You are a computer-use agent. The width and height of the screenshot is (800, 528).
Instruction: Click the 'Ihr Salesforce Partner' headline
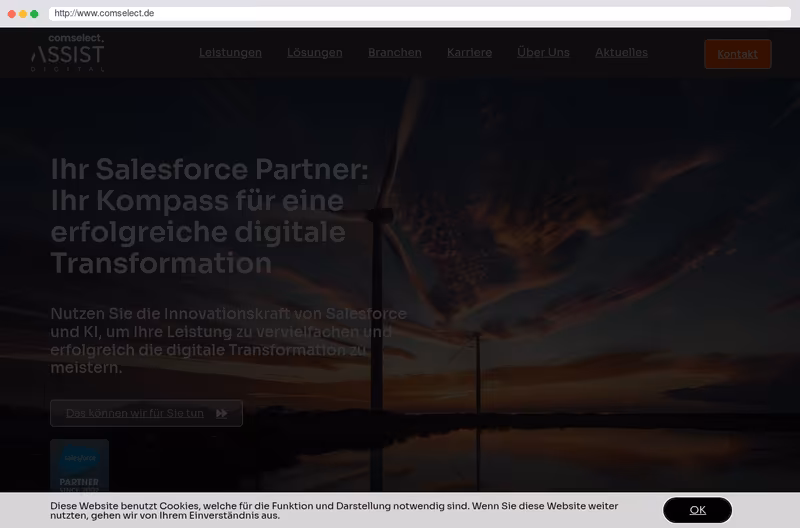[x=209, y=216]
